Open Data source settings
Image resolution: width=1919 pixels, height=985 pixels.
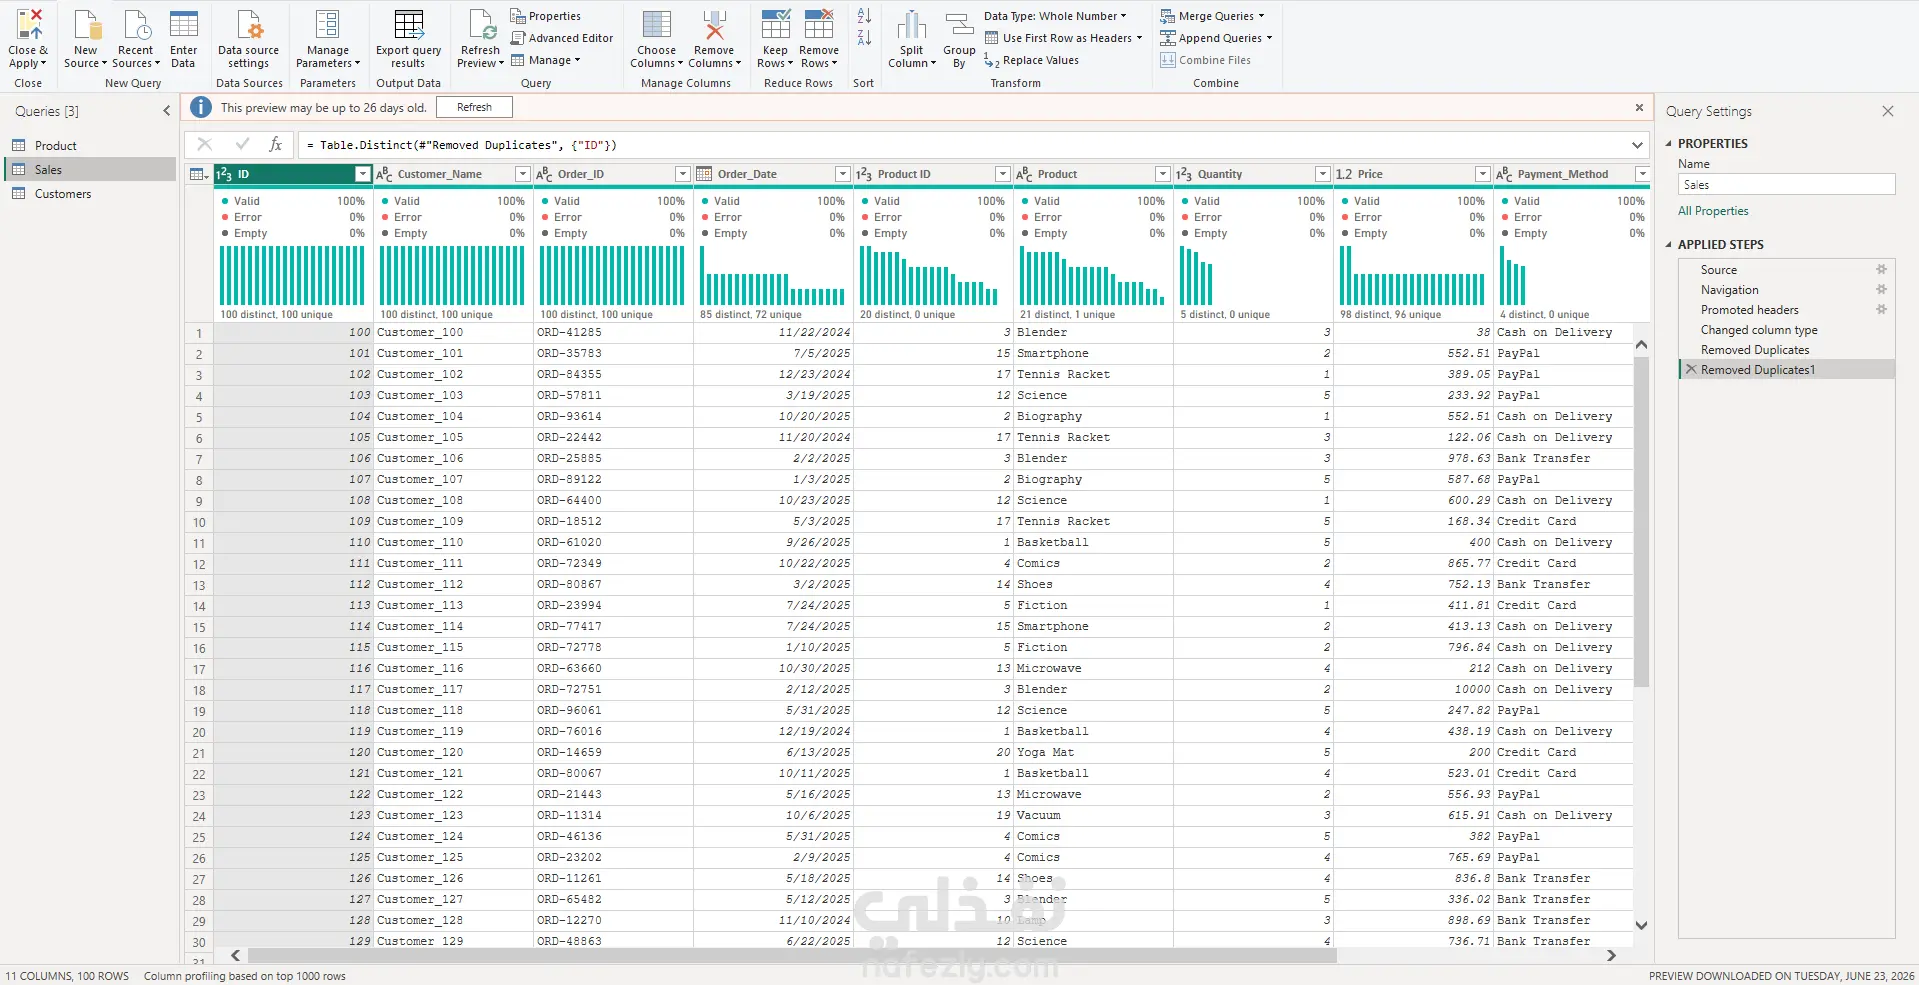[x=248, y=40]
